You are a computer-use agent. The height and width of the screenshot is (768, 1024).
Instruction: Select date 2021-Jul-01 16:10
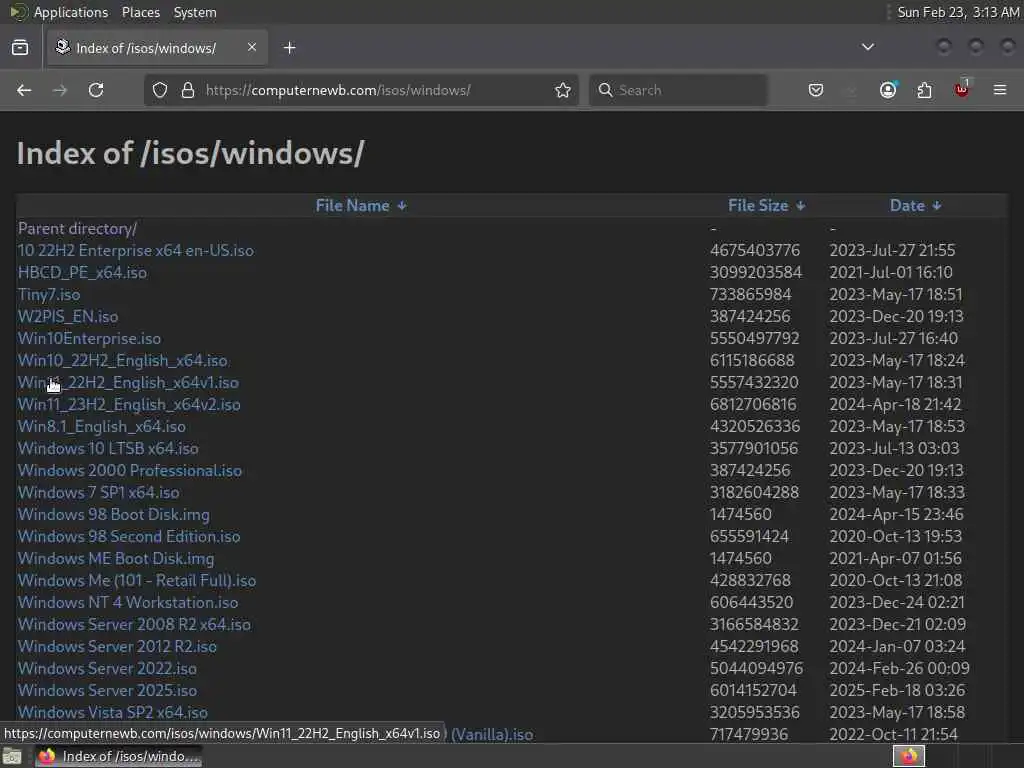click(x=891, y=272)
